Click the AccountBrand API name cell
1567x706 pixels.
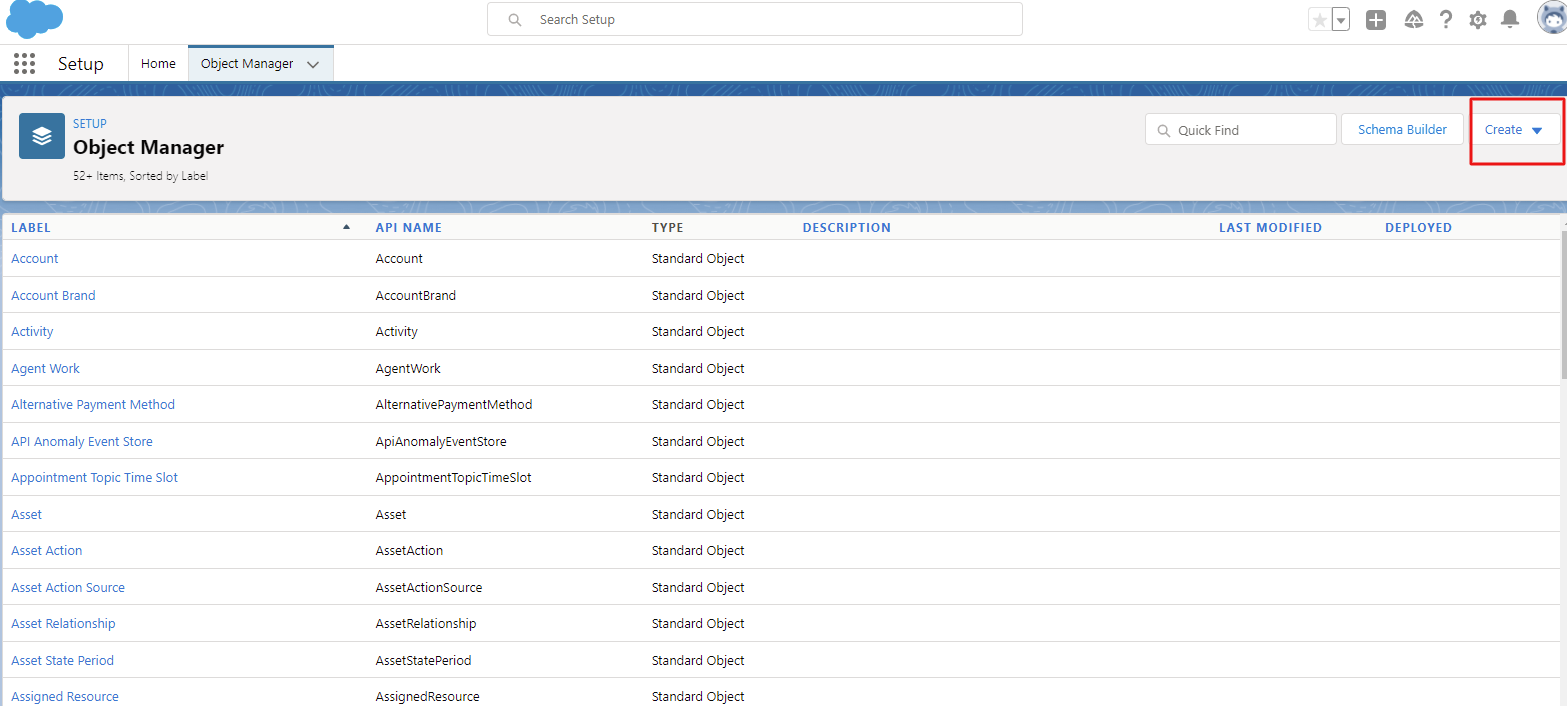[x=416, y=296]
